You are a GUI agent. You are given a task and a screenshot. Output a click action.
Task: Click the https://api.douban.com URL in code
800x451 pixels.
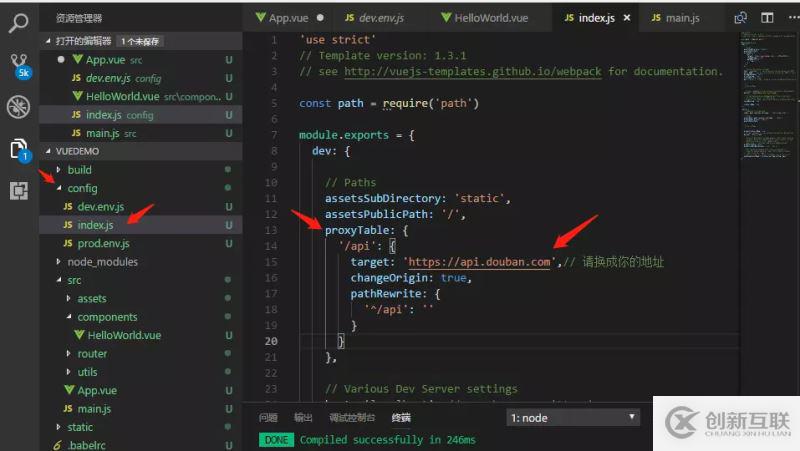click(x=480, y=262)
